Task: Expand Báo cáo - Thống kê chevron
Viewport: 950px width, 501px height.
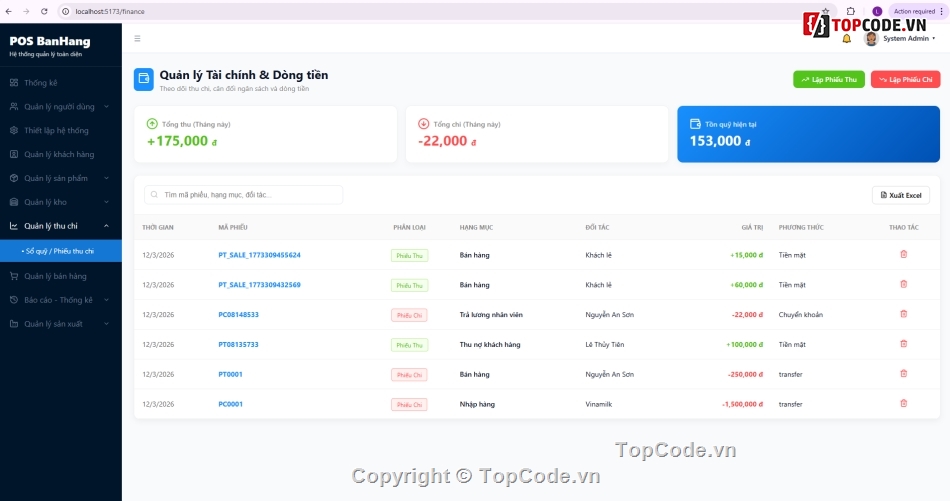Action: coord(107,300)
